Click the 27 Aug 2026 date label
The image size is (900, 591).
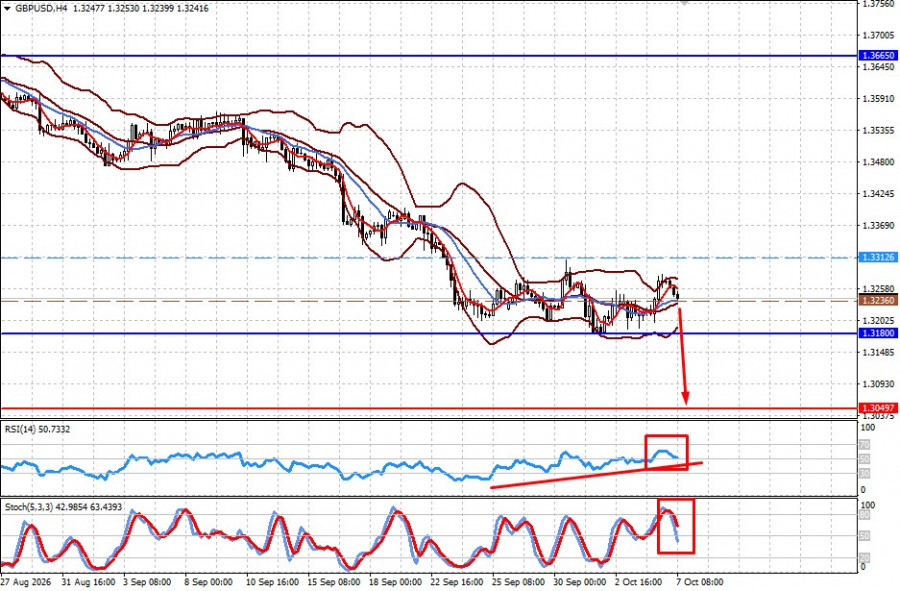(x=26, y=582)
